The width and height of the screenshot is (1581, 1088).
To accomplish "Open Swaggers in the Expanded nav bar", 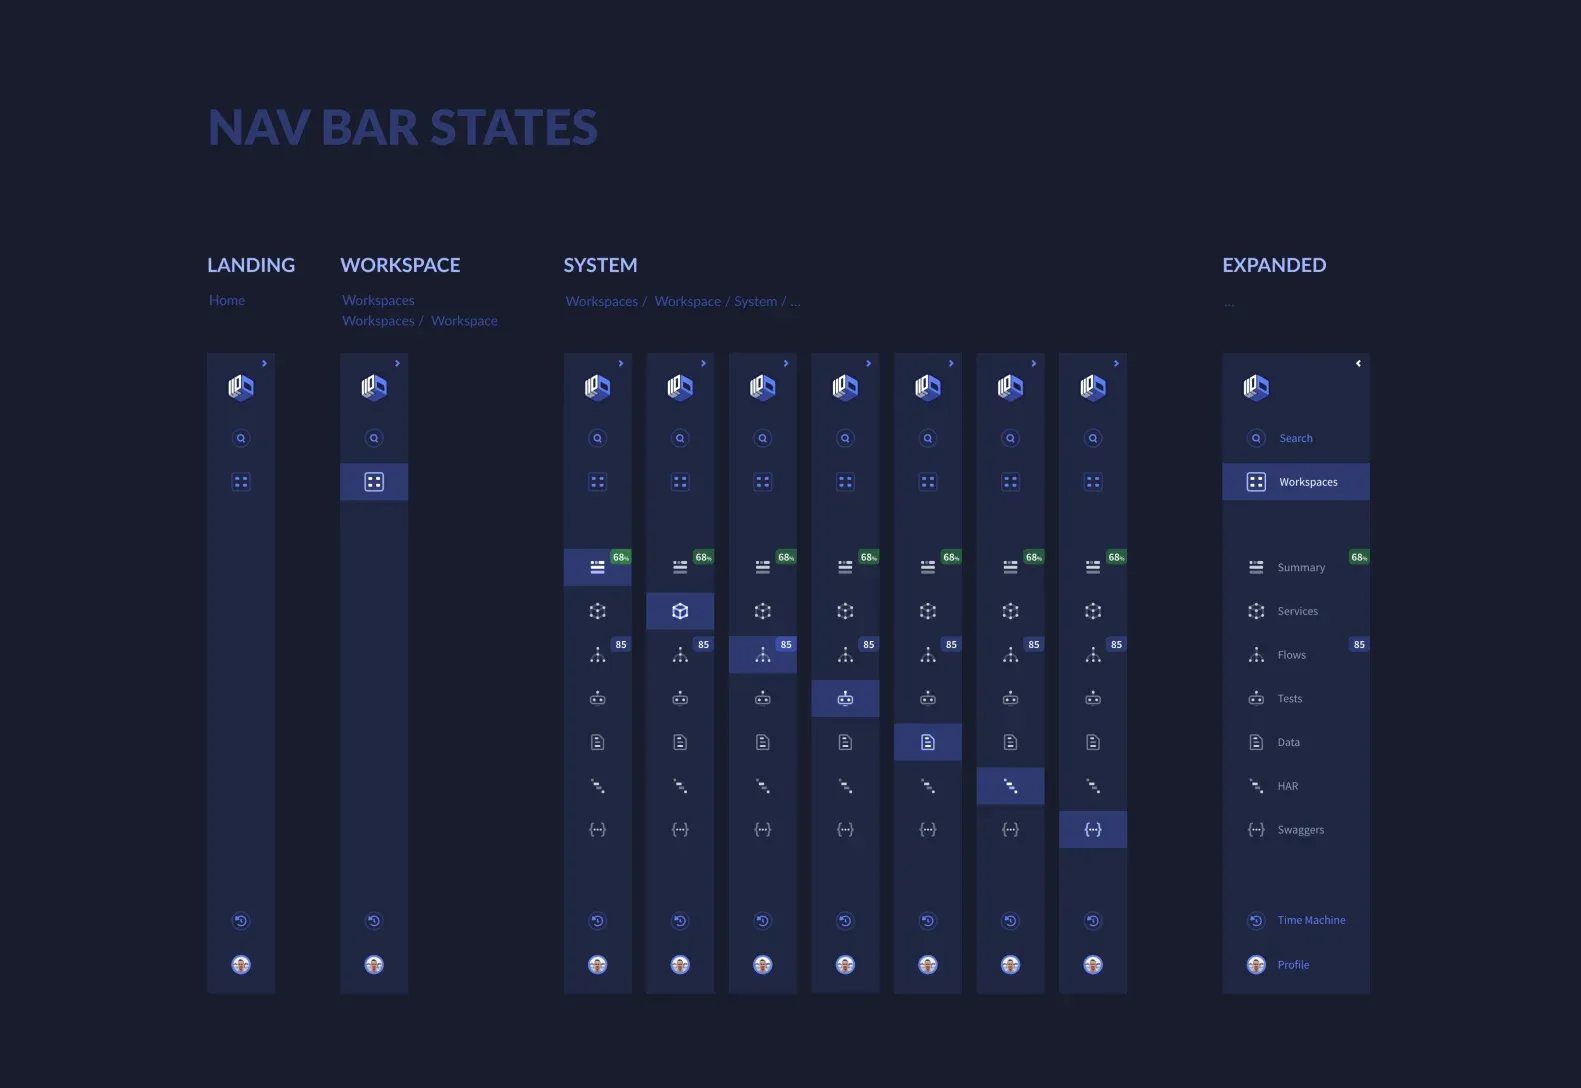I will (1299, 830).
